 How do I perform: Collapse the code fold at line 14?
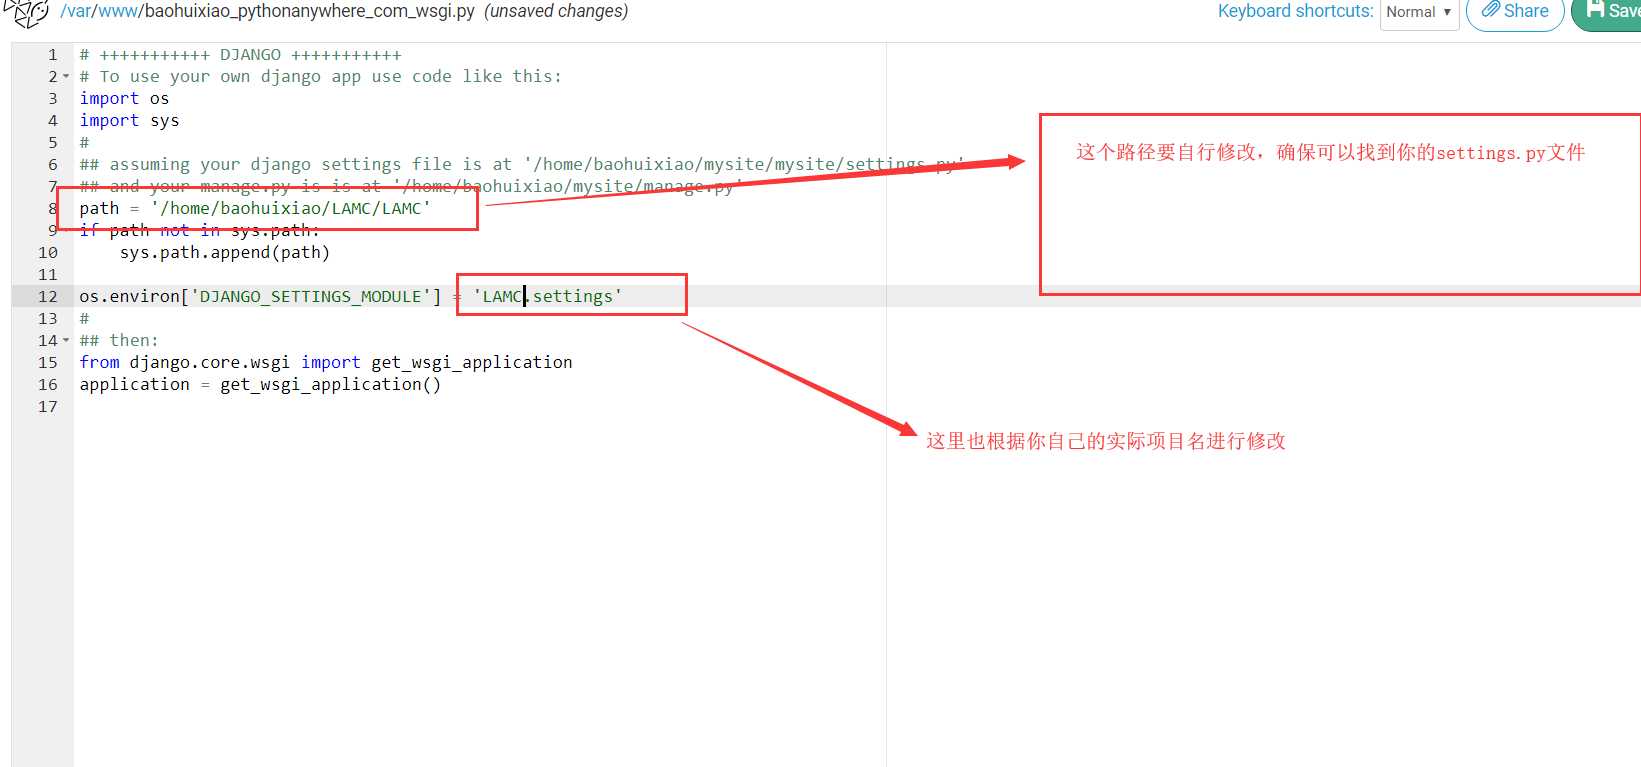(66, 341)
